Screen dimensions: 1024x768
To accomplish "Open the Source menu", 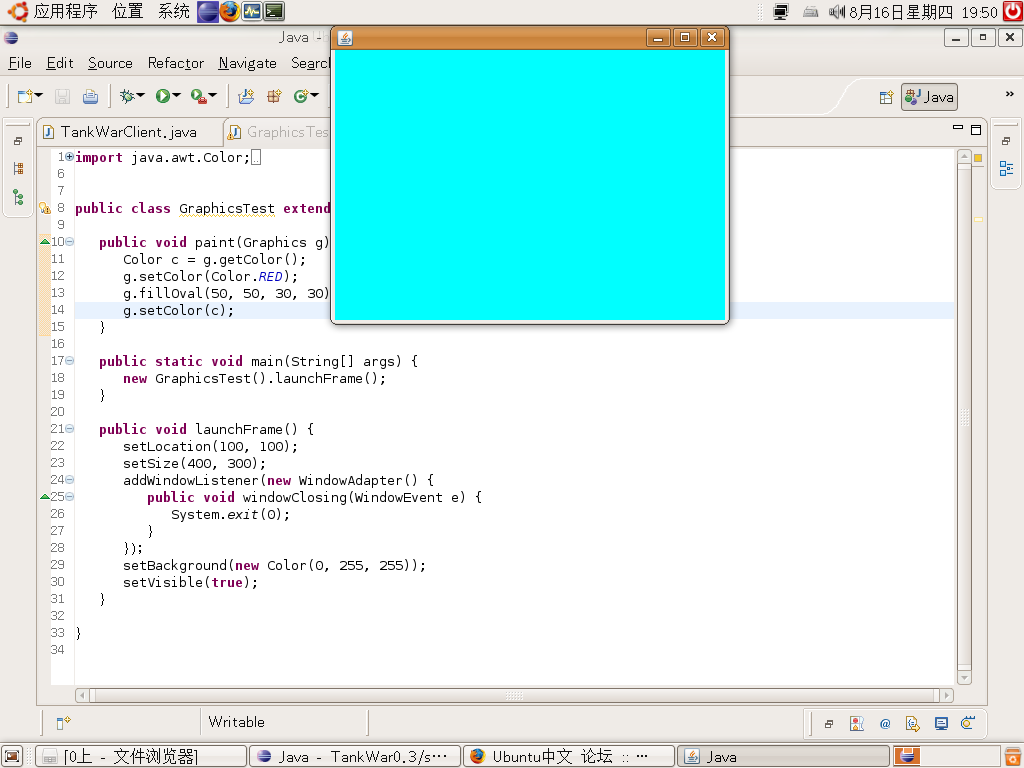I will point(110,63).
